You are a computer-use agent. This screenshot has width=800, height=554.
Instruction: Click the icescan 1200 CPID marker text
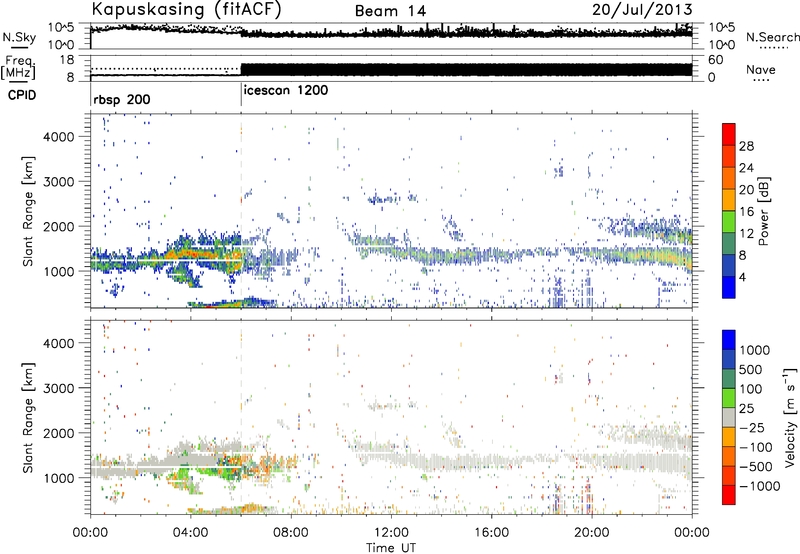pos(286,91)
